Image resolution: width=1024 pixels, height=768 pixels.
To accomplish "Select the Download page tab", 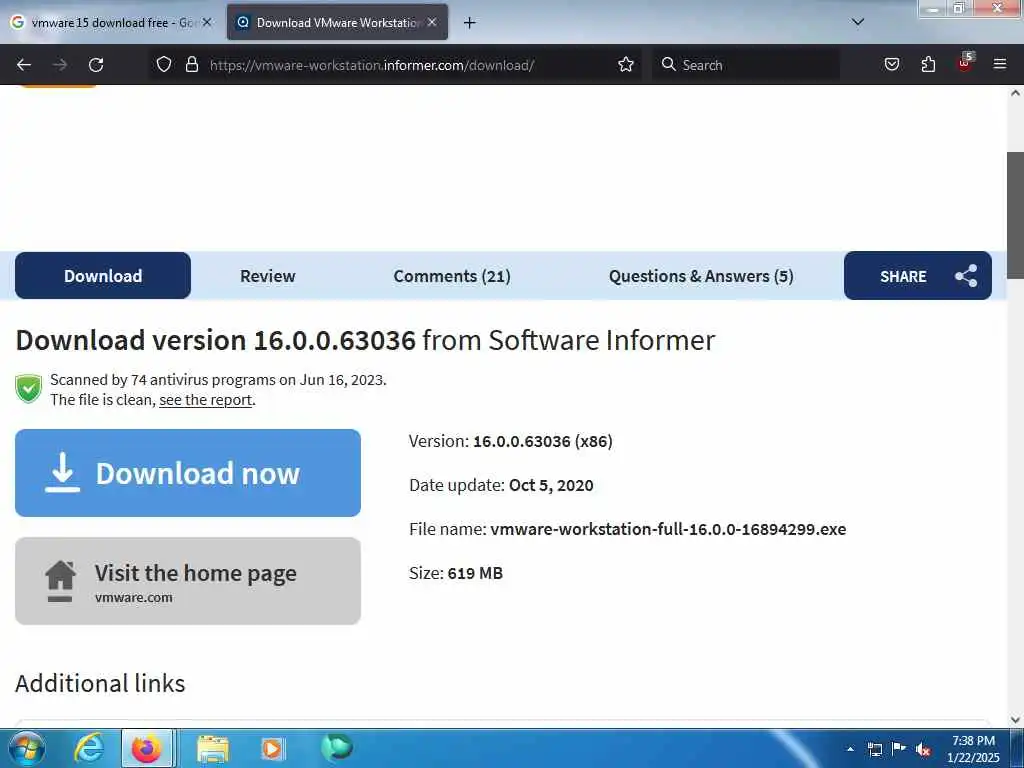I will pyautogui.click(x=103, y=276).
